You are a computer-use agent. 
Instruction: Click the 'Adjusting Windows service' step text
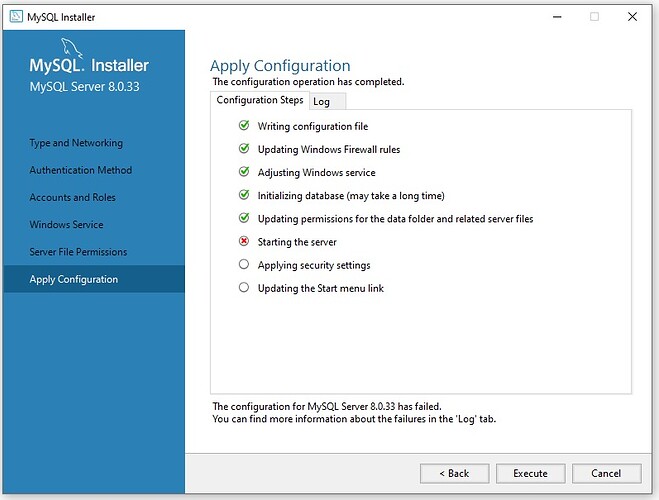tap(316, 173)
